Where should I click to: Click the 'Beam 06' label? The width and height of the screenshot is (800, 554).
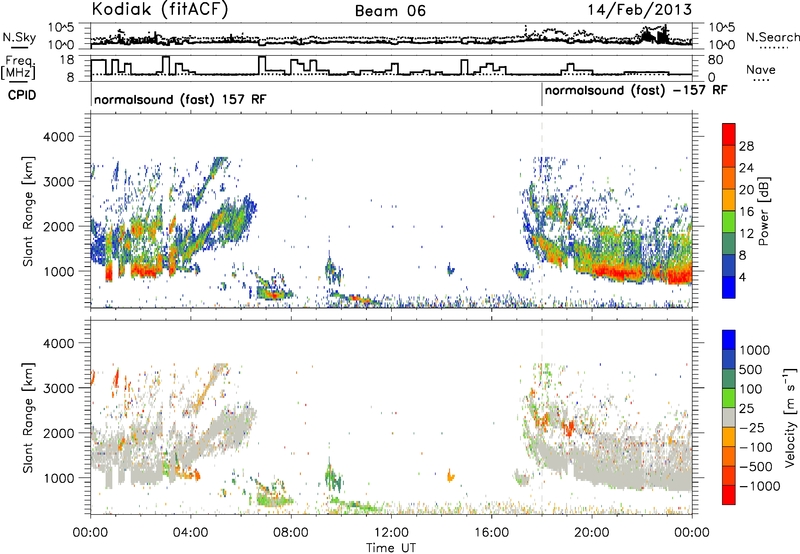(390, 11)
